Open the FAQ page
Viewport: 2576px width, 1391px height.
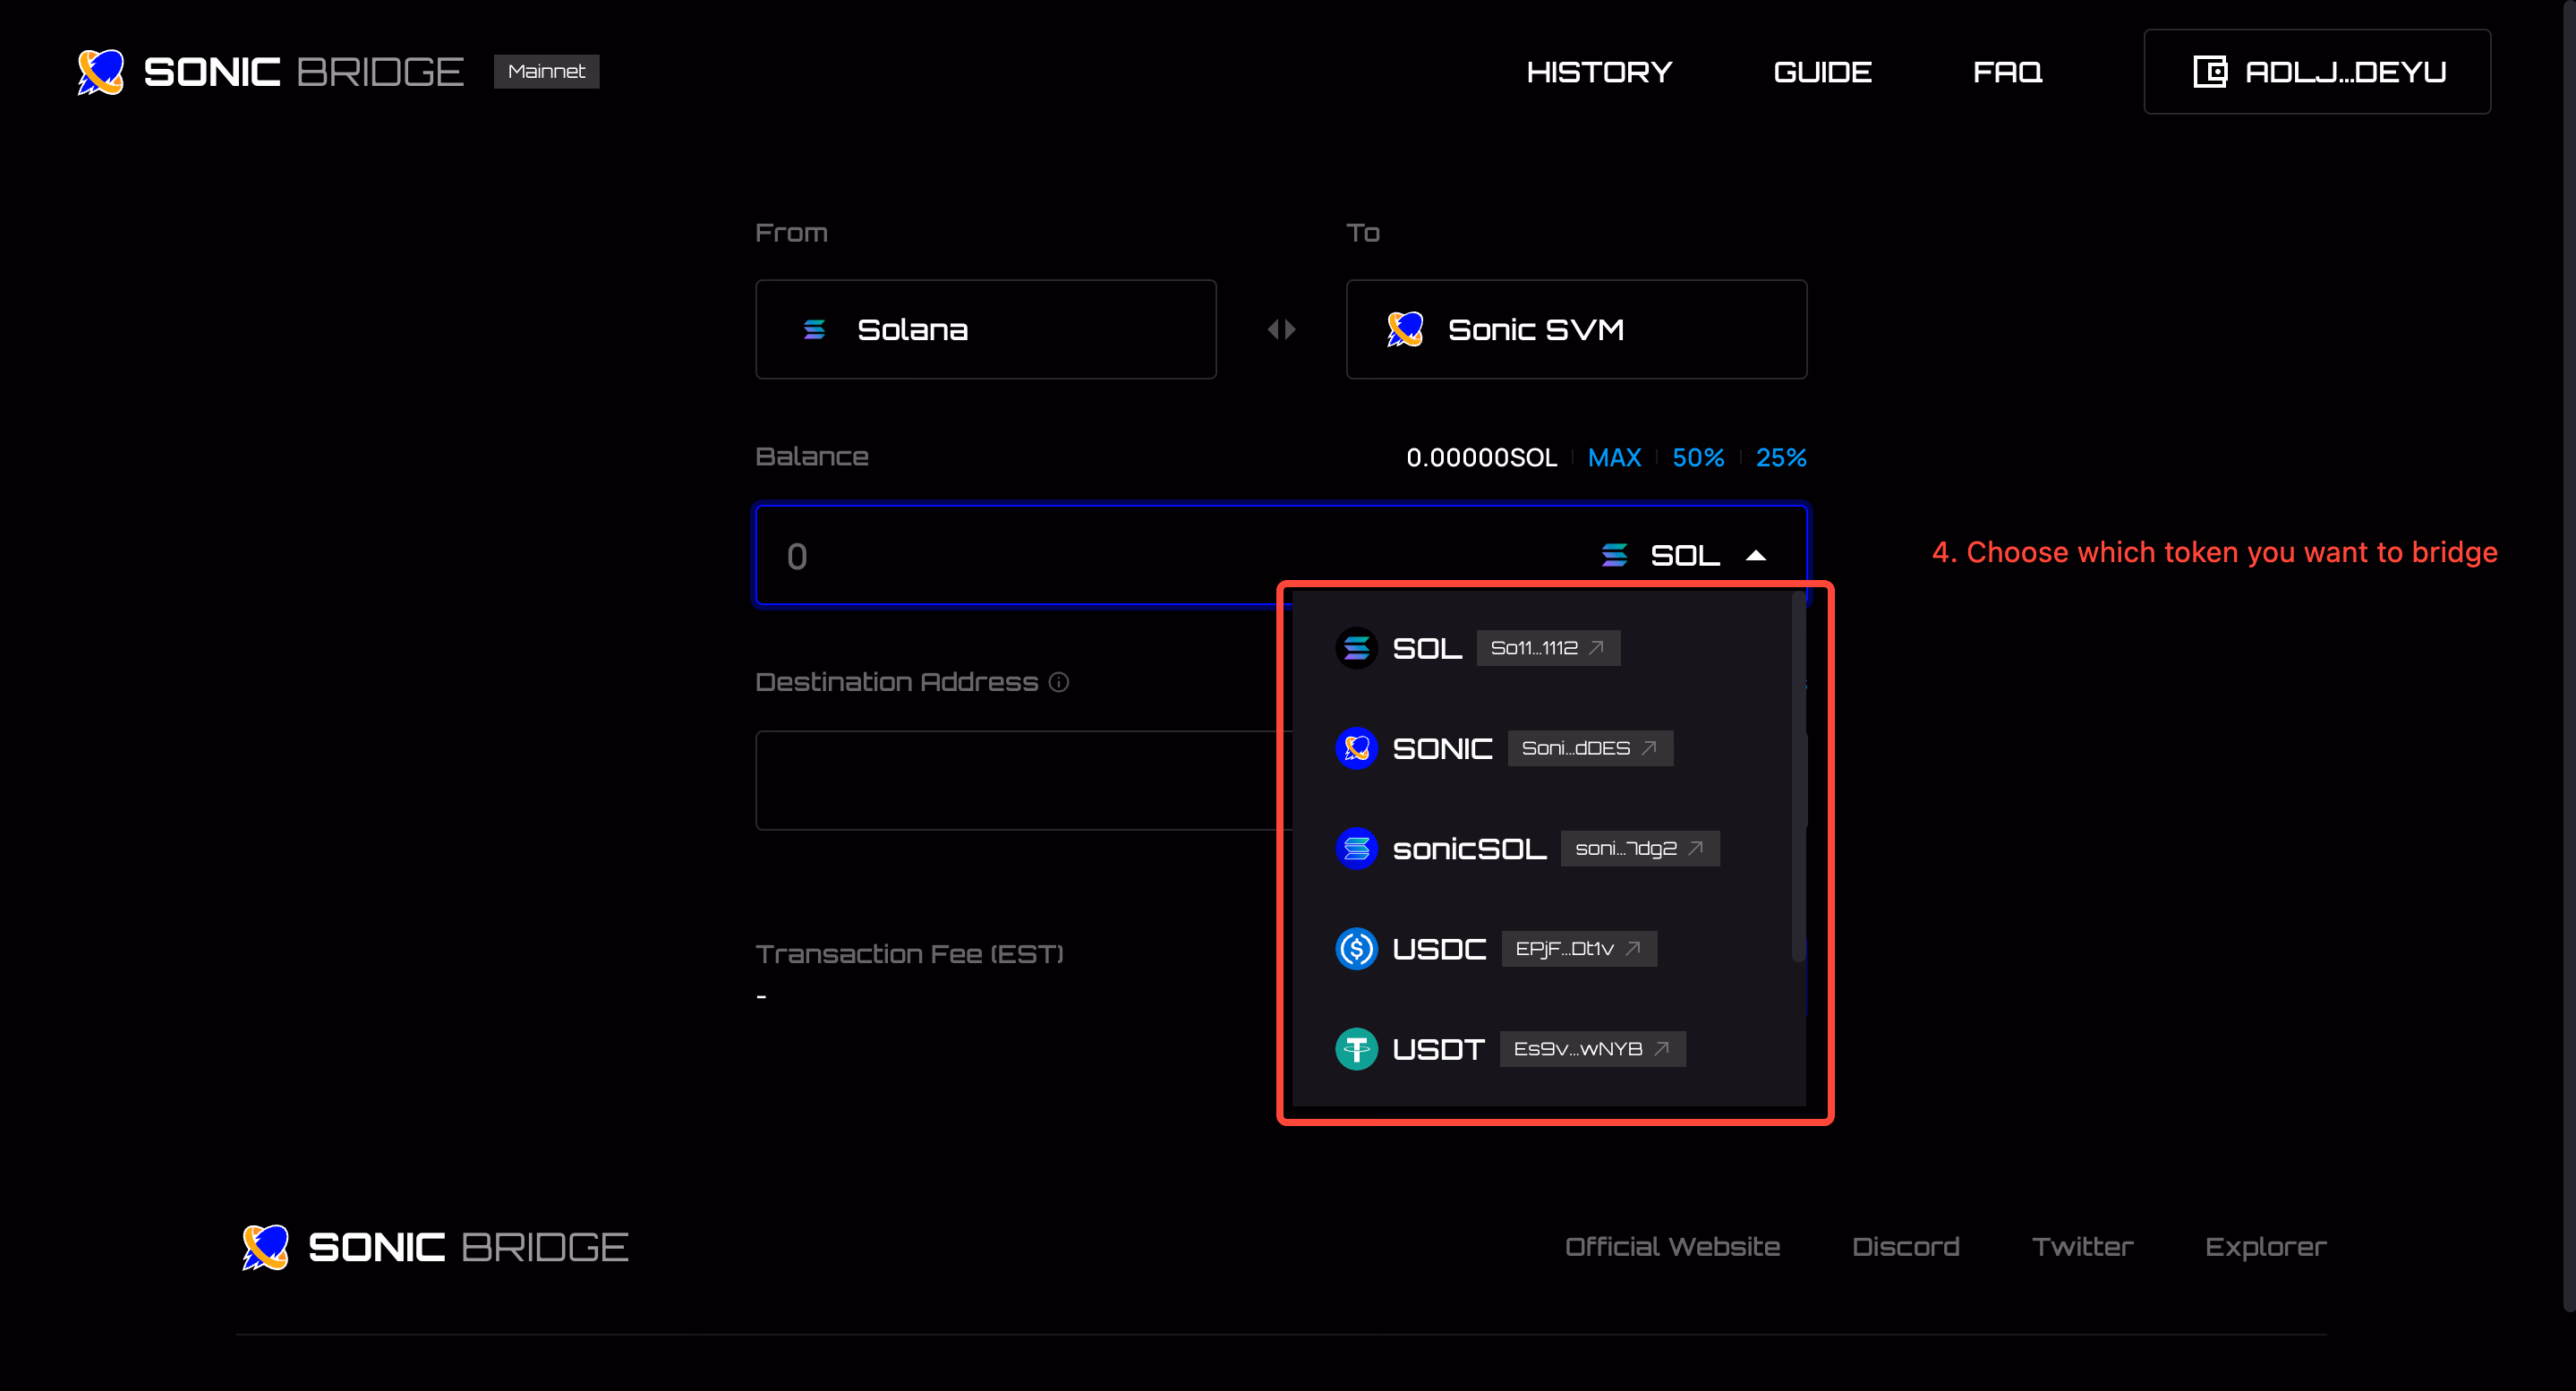tap(2007, 72)
